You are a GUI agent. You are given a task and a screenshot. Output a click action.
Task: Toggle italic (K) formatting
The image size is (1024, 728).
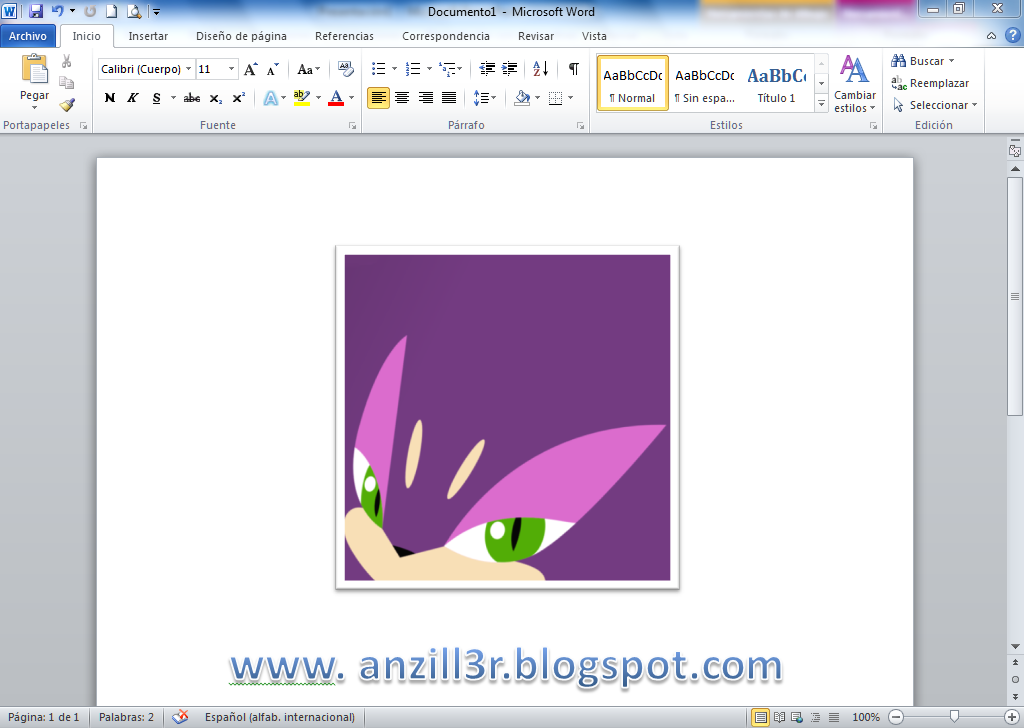(x=133, y=98)
